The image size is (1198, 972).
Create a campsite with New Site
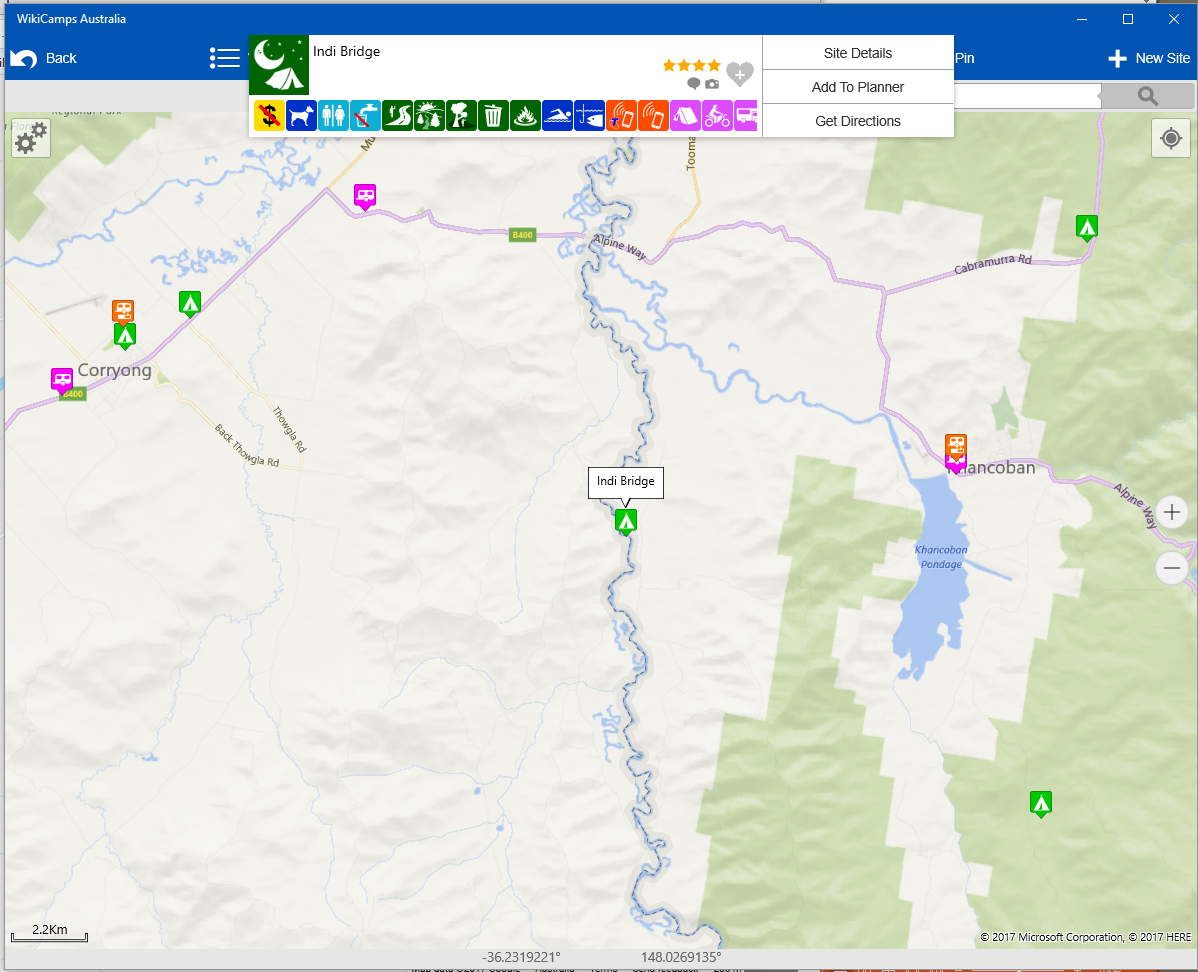click(x=1147, y=58)
